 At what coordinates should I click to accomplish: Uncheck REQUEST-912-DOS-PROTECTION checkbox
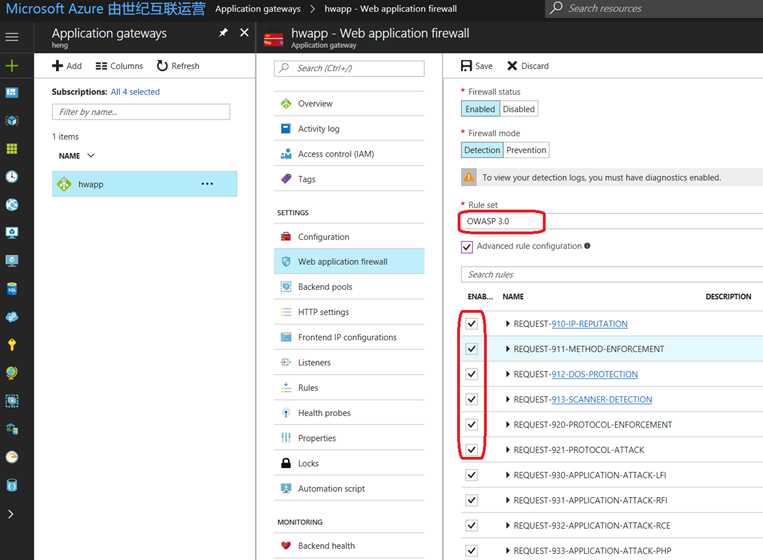(472, 374)
